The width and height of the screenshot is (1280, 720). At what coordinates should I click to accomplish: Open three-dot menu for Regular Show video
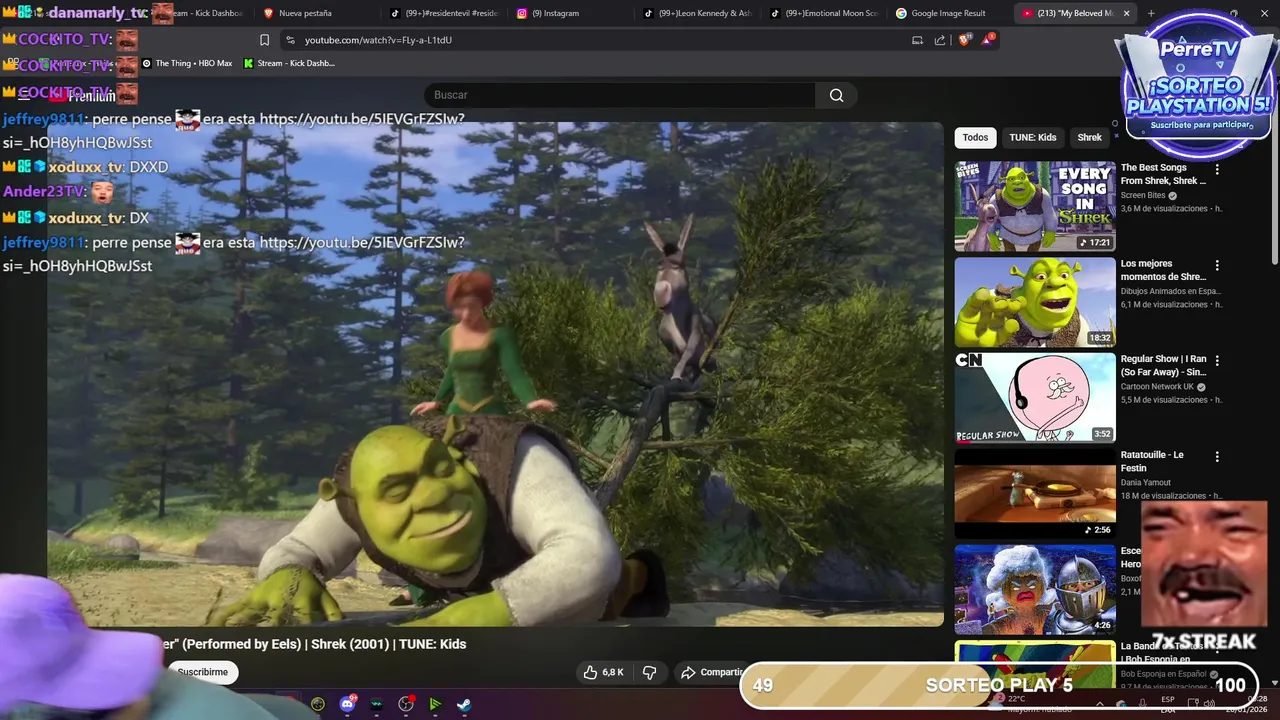pos(1217,360)
